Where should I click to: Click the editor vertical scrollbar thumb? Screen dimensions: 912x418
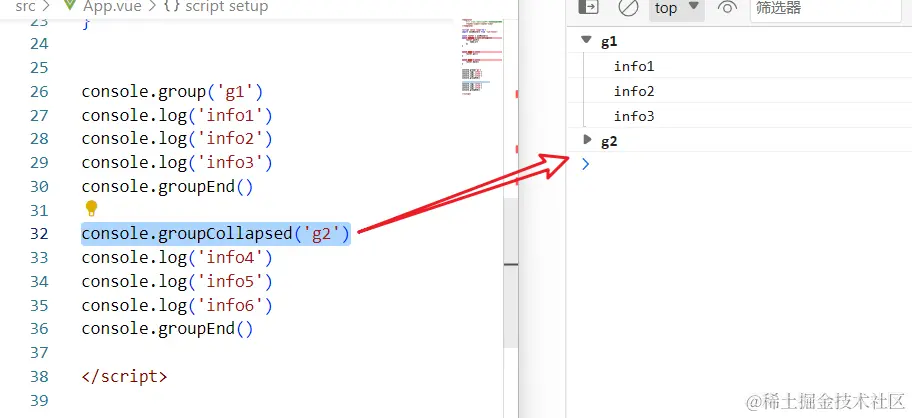click(x=511, y=273)
